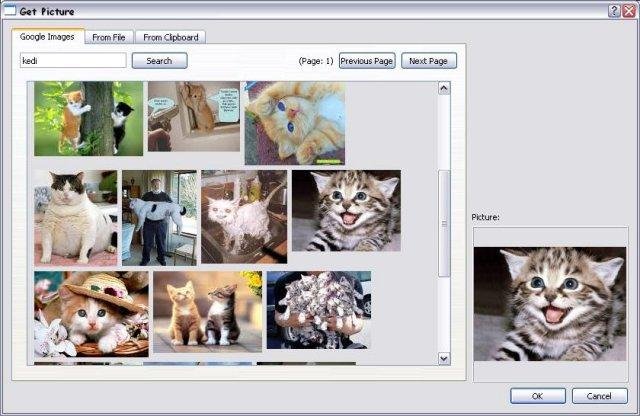This screenshot has width=640, height=416.
Task: Select the kittens climbing tree thumbnail
Action: click(88, 118)
